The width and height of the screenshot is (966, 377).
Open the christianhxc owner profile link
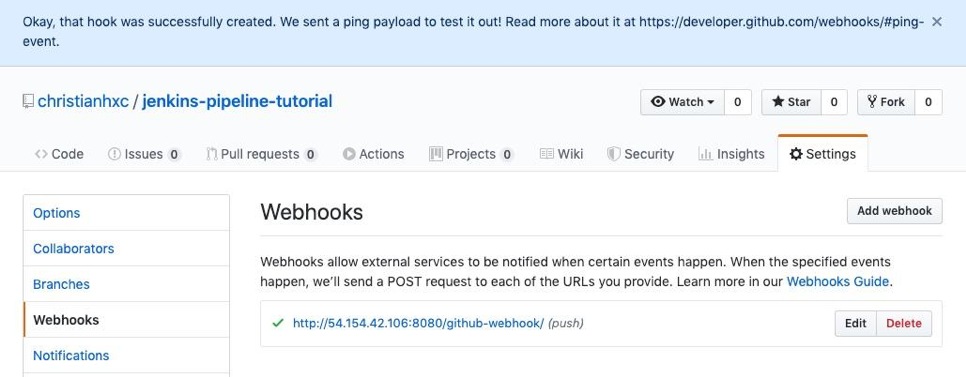click(83, 101)
